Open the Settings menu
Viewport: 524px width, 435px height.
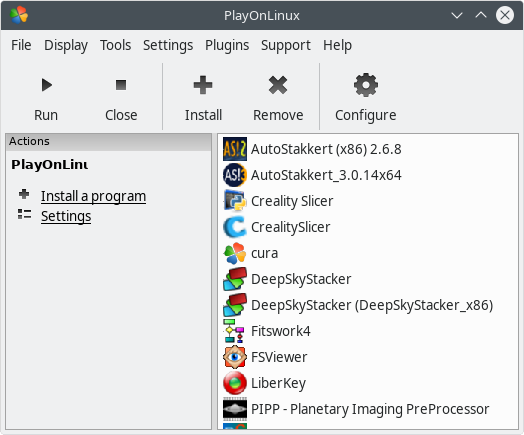[x=168, y=45]
